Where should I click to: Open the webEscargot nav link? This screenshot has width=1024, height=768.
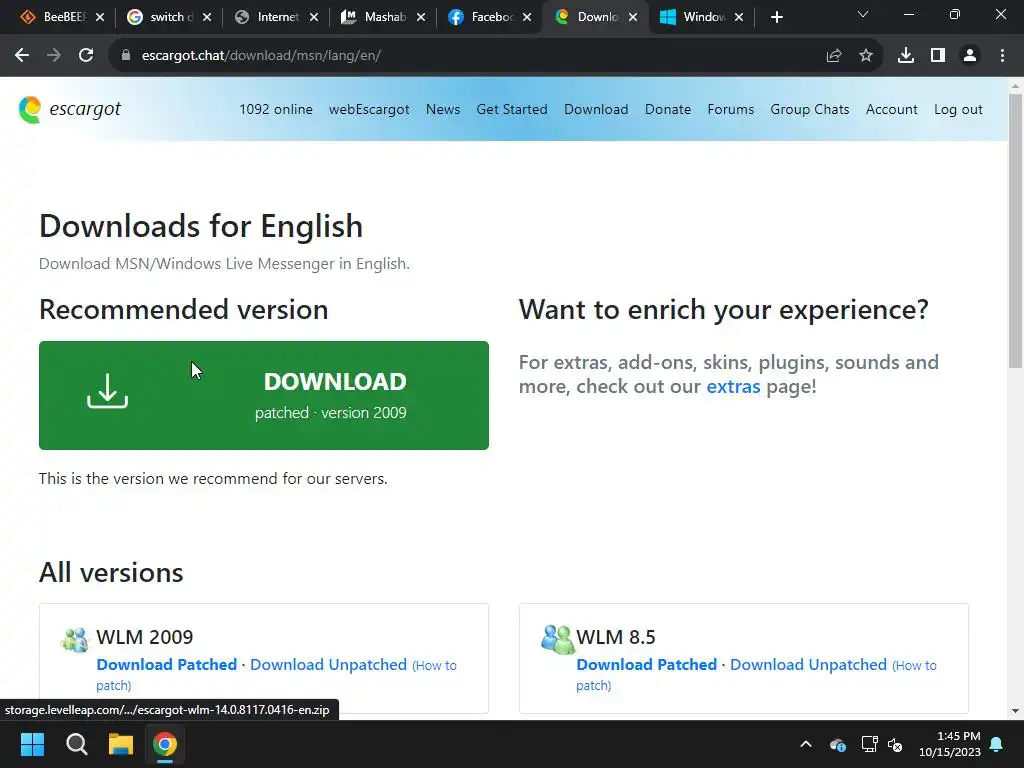369,110
